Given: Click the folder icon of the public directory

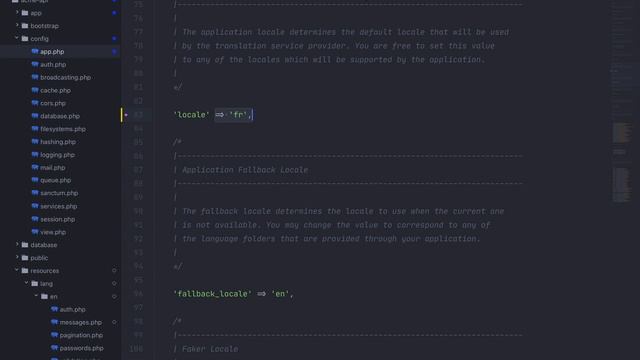Looking at the screenshot, I should pos(25,258).
